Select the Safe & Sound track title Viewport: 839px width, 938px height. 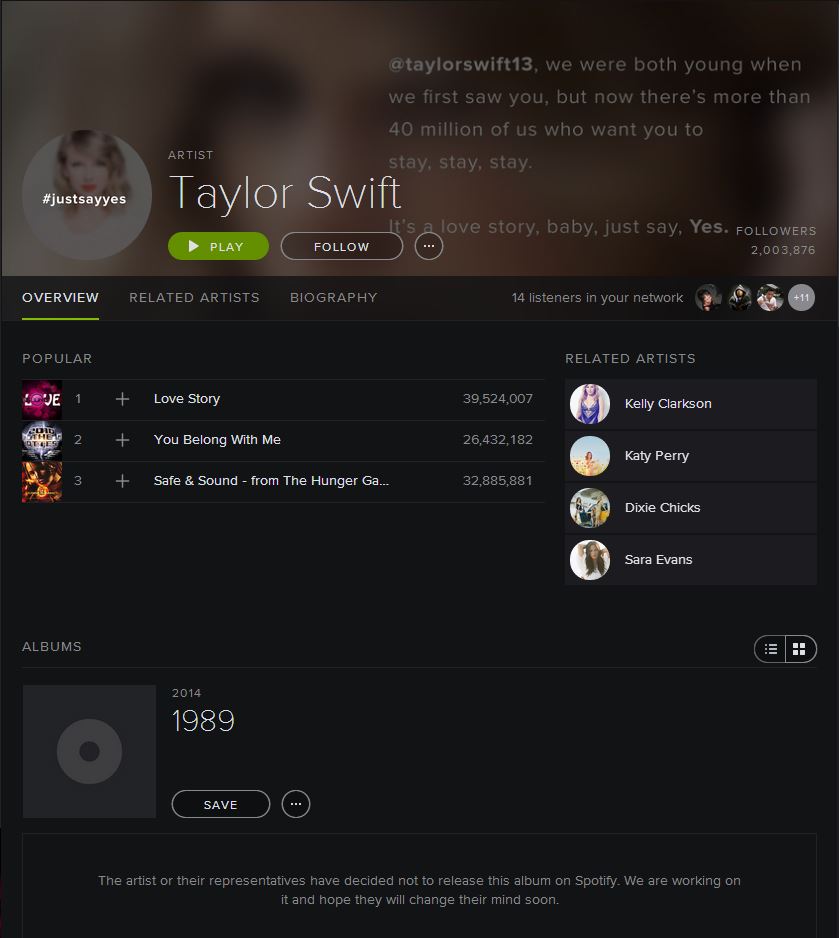click(271, 480)
